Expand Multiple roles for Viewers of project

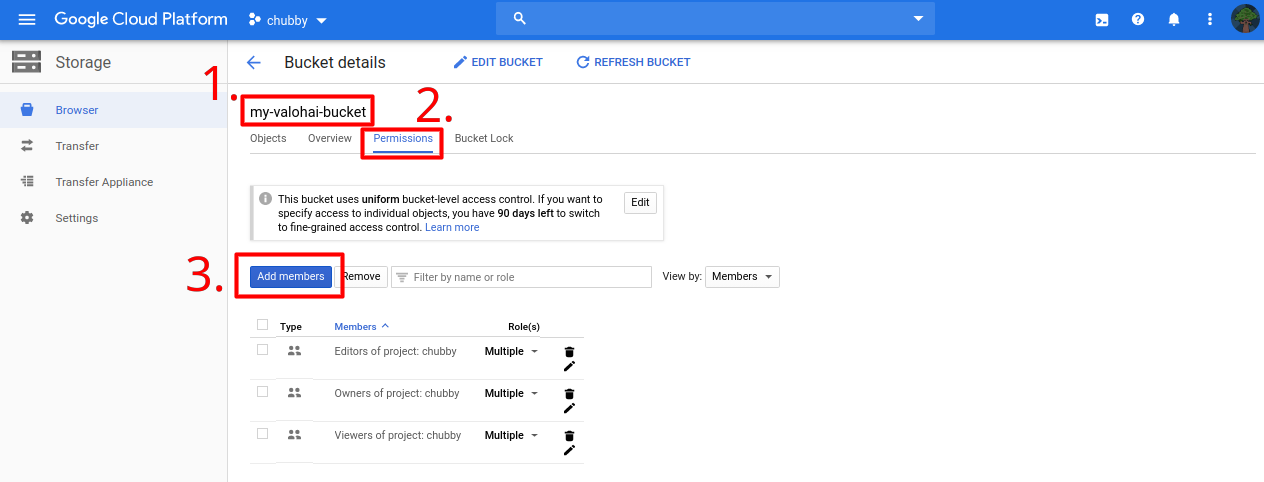[x=512, y=436]
